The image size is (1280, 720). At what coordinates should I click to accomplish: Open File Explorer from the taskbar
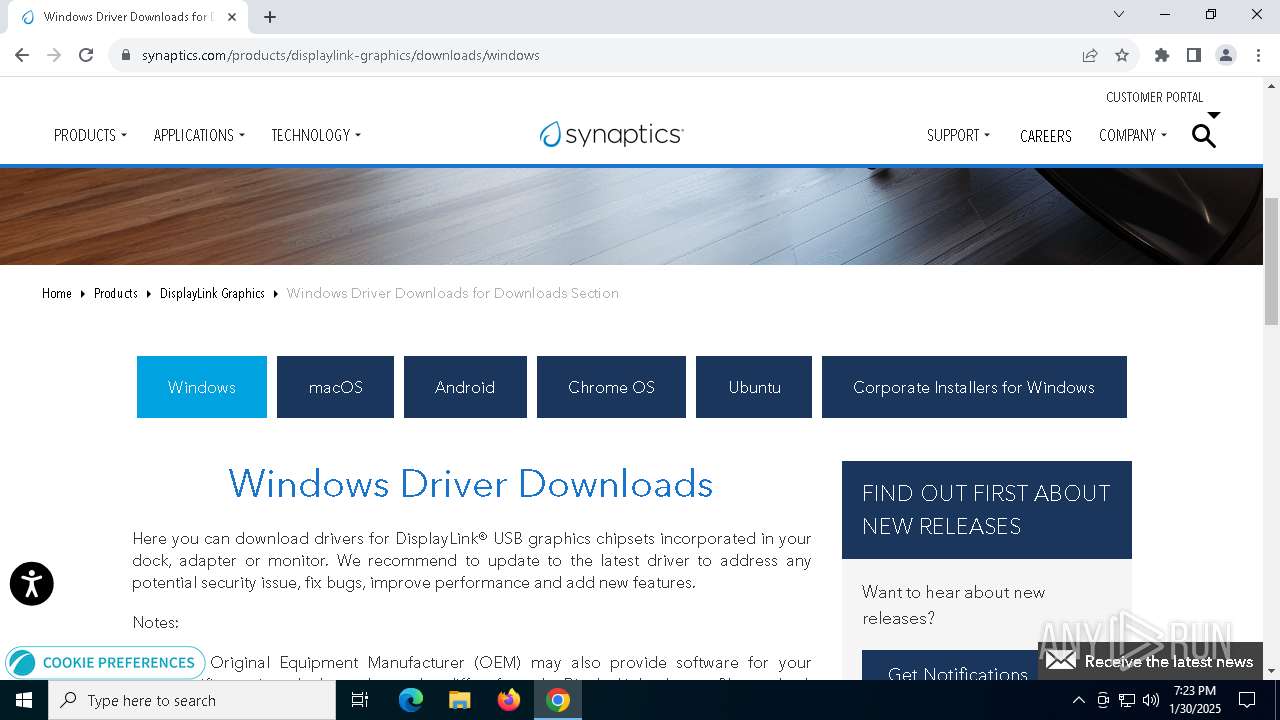tap(460, 700)
